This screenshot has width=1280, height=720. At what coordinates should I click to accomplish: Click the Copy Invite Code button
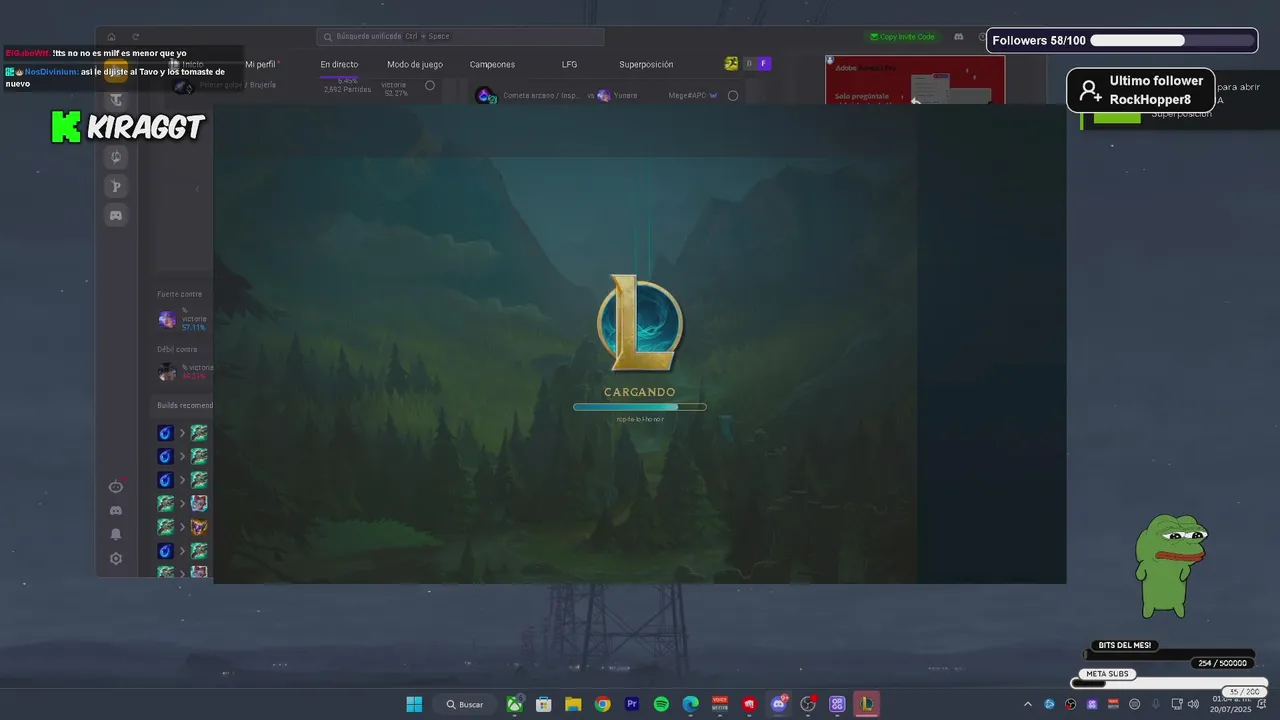(x=902, y=37)
